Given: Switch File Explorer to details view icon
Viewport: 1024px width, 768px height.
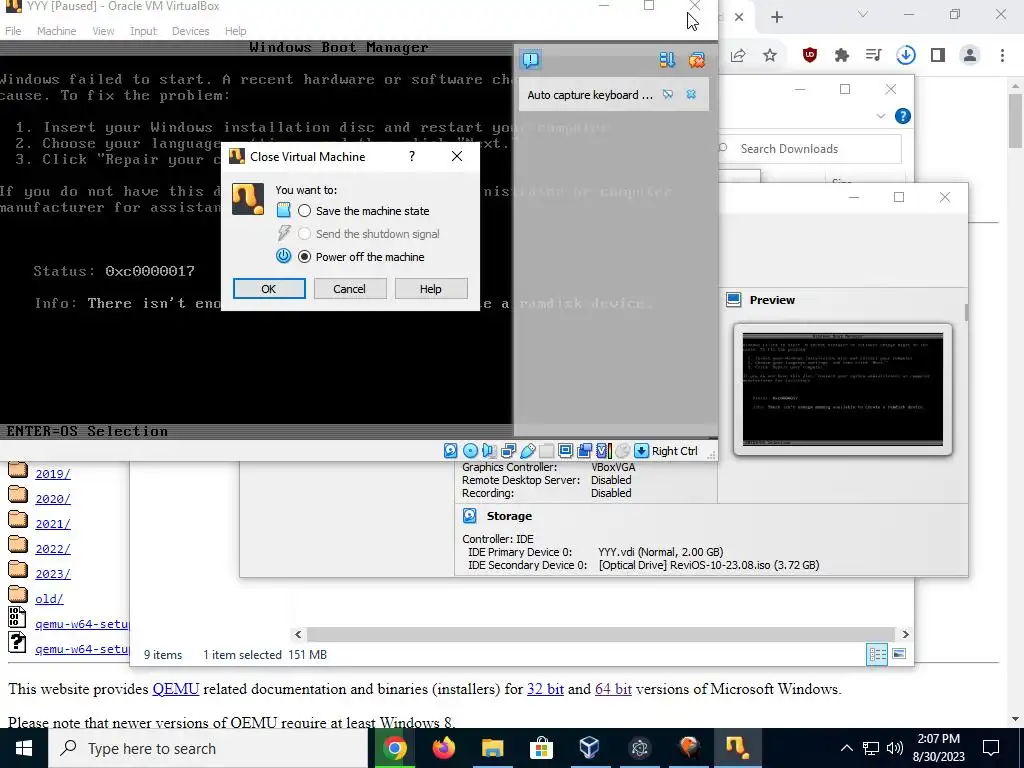Looking at the screenshot, I should point(877,654).
